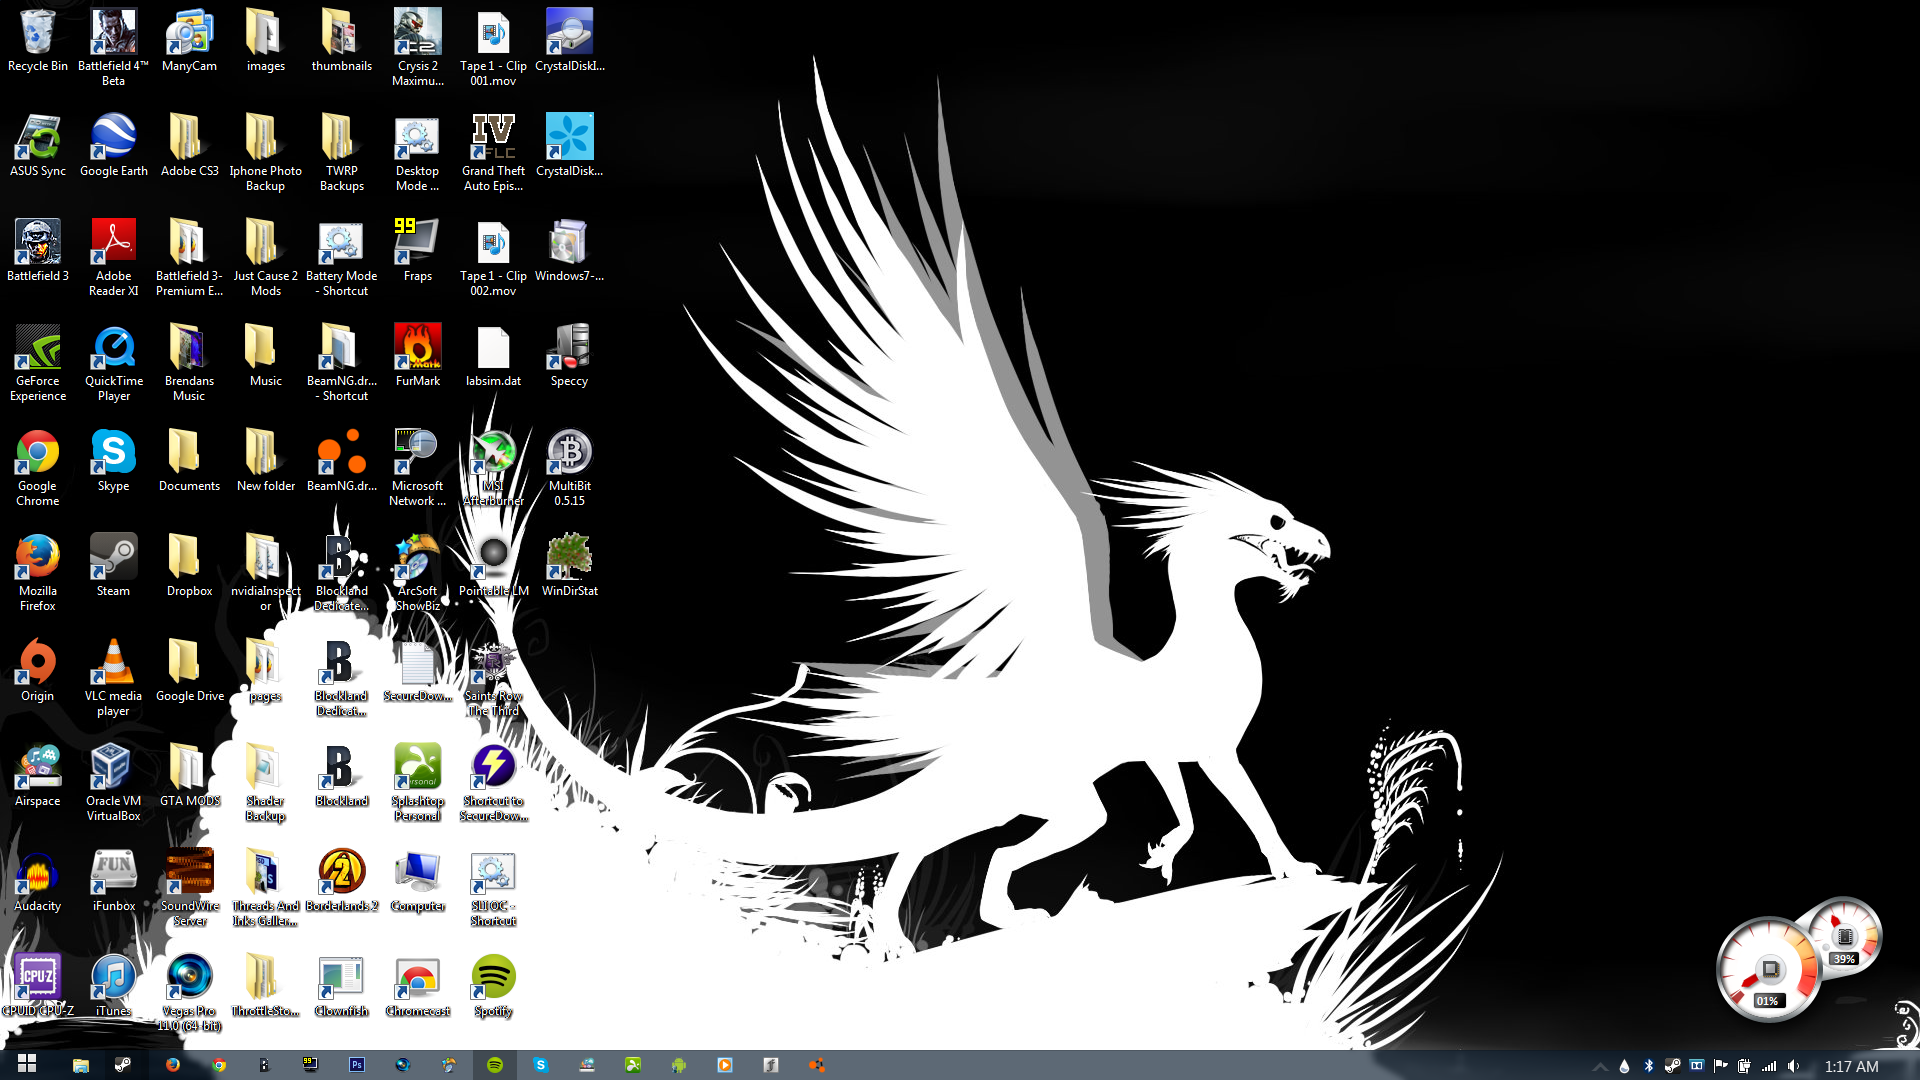Open the Spotify desktop shortcut
The width and height of the screenshot is (1920, 1080).
click(493, 977)
